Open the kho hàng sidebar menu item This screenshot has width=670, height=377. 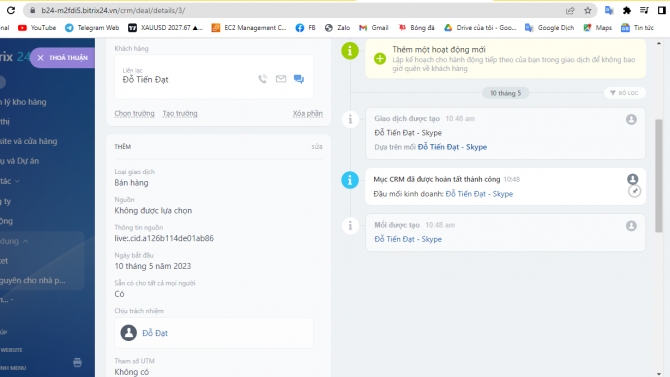point(24,102)
